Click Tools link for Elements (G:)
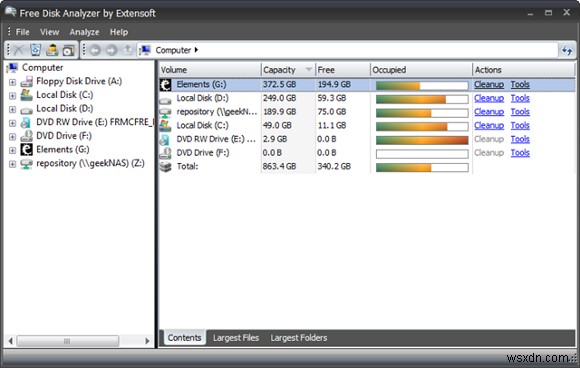 520,84
